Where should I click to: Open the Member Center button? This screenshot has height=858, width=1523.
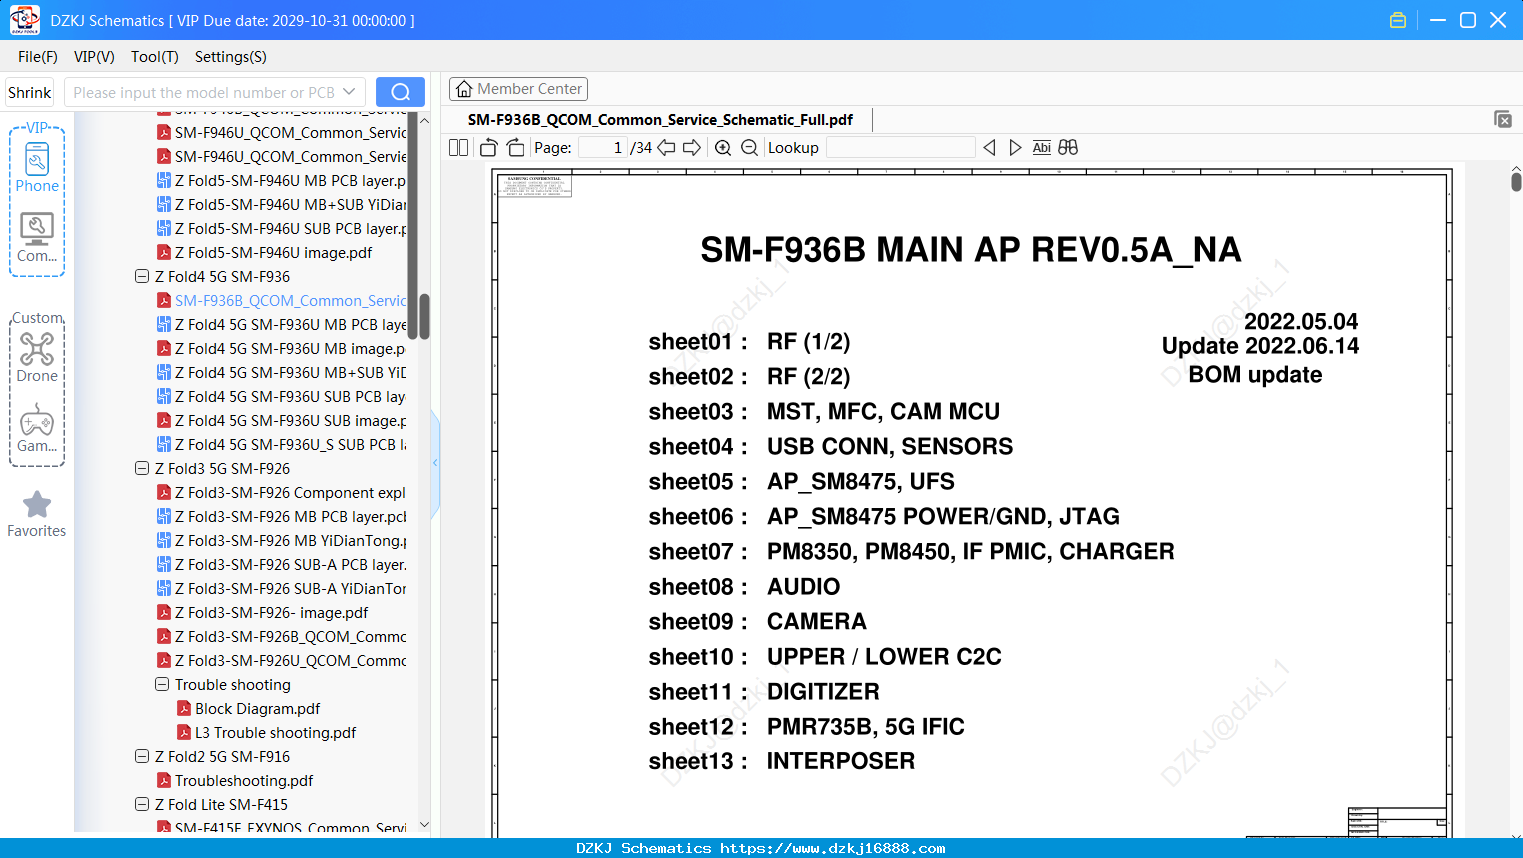518,89
